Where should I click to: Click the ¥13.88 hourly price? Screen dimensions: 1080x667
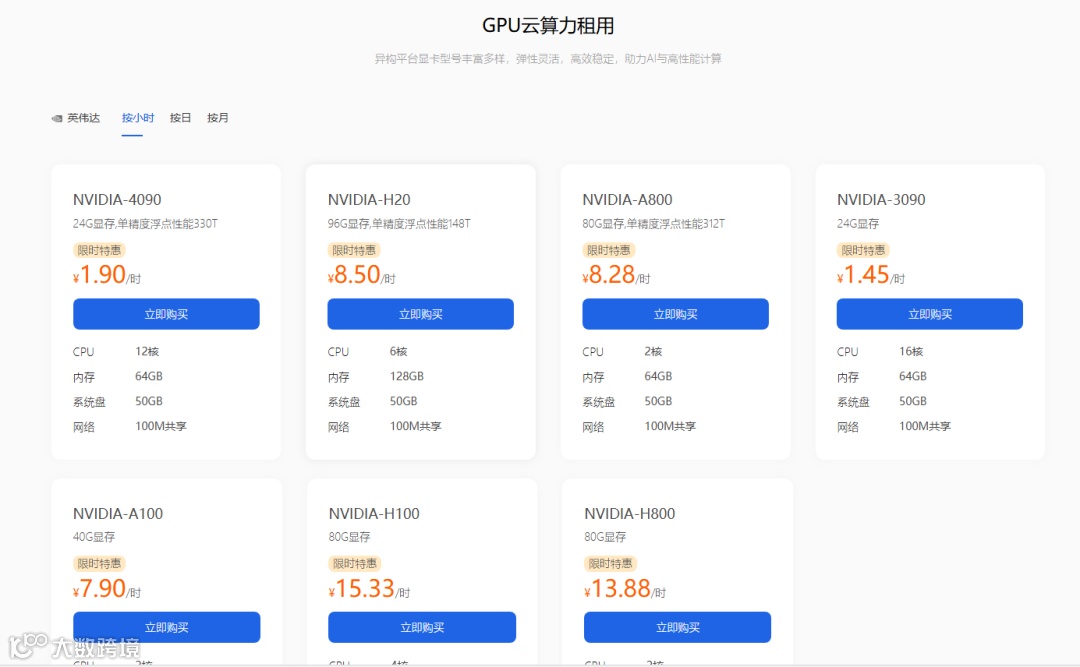(x=625, y=588)
